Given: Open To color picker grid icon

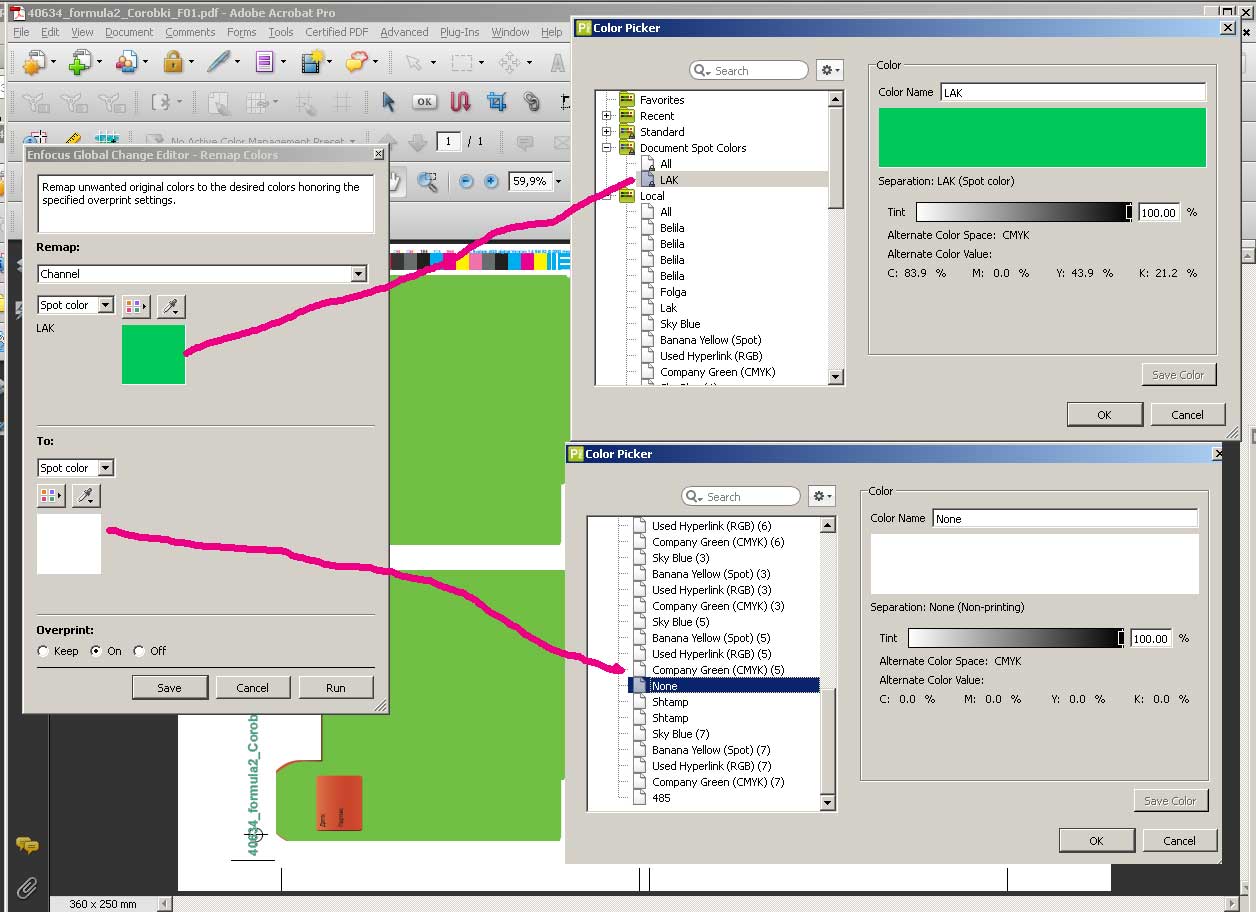Looking at the screenshot, I should point(51,495).
